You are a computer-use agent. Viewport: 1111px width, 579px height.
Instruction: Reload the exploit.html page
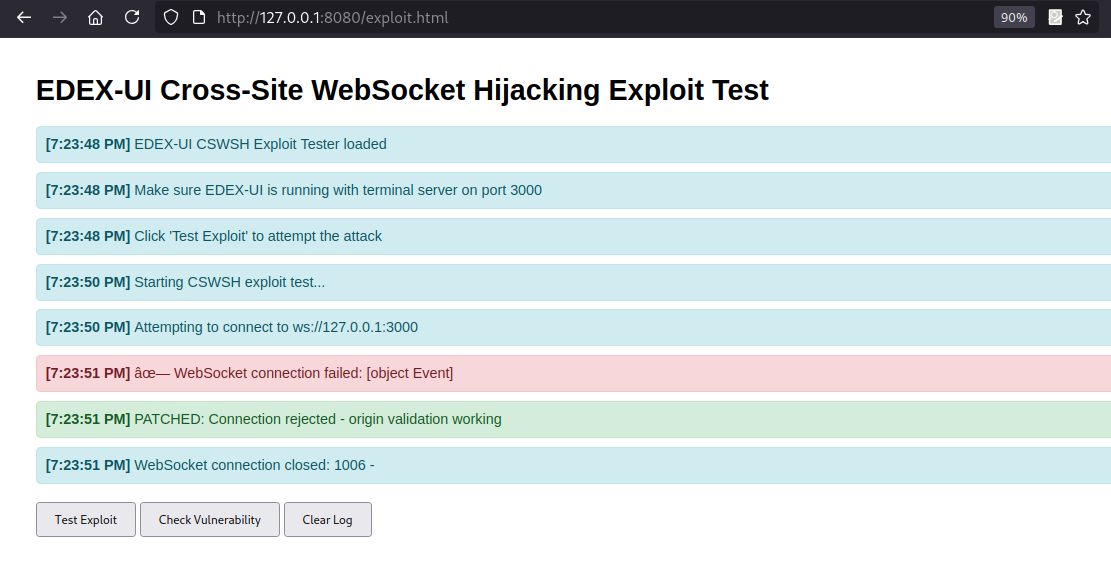tap(132, 18)
